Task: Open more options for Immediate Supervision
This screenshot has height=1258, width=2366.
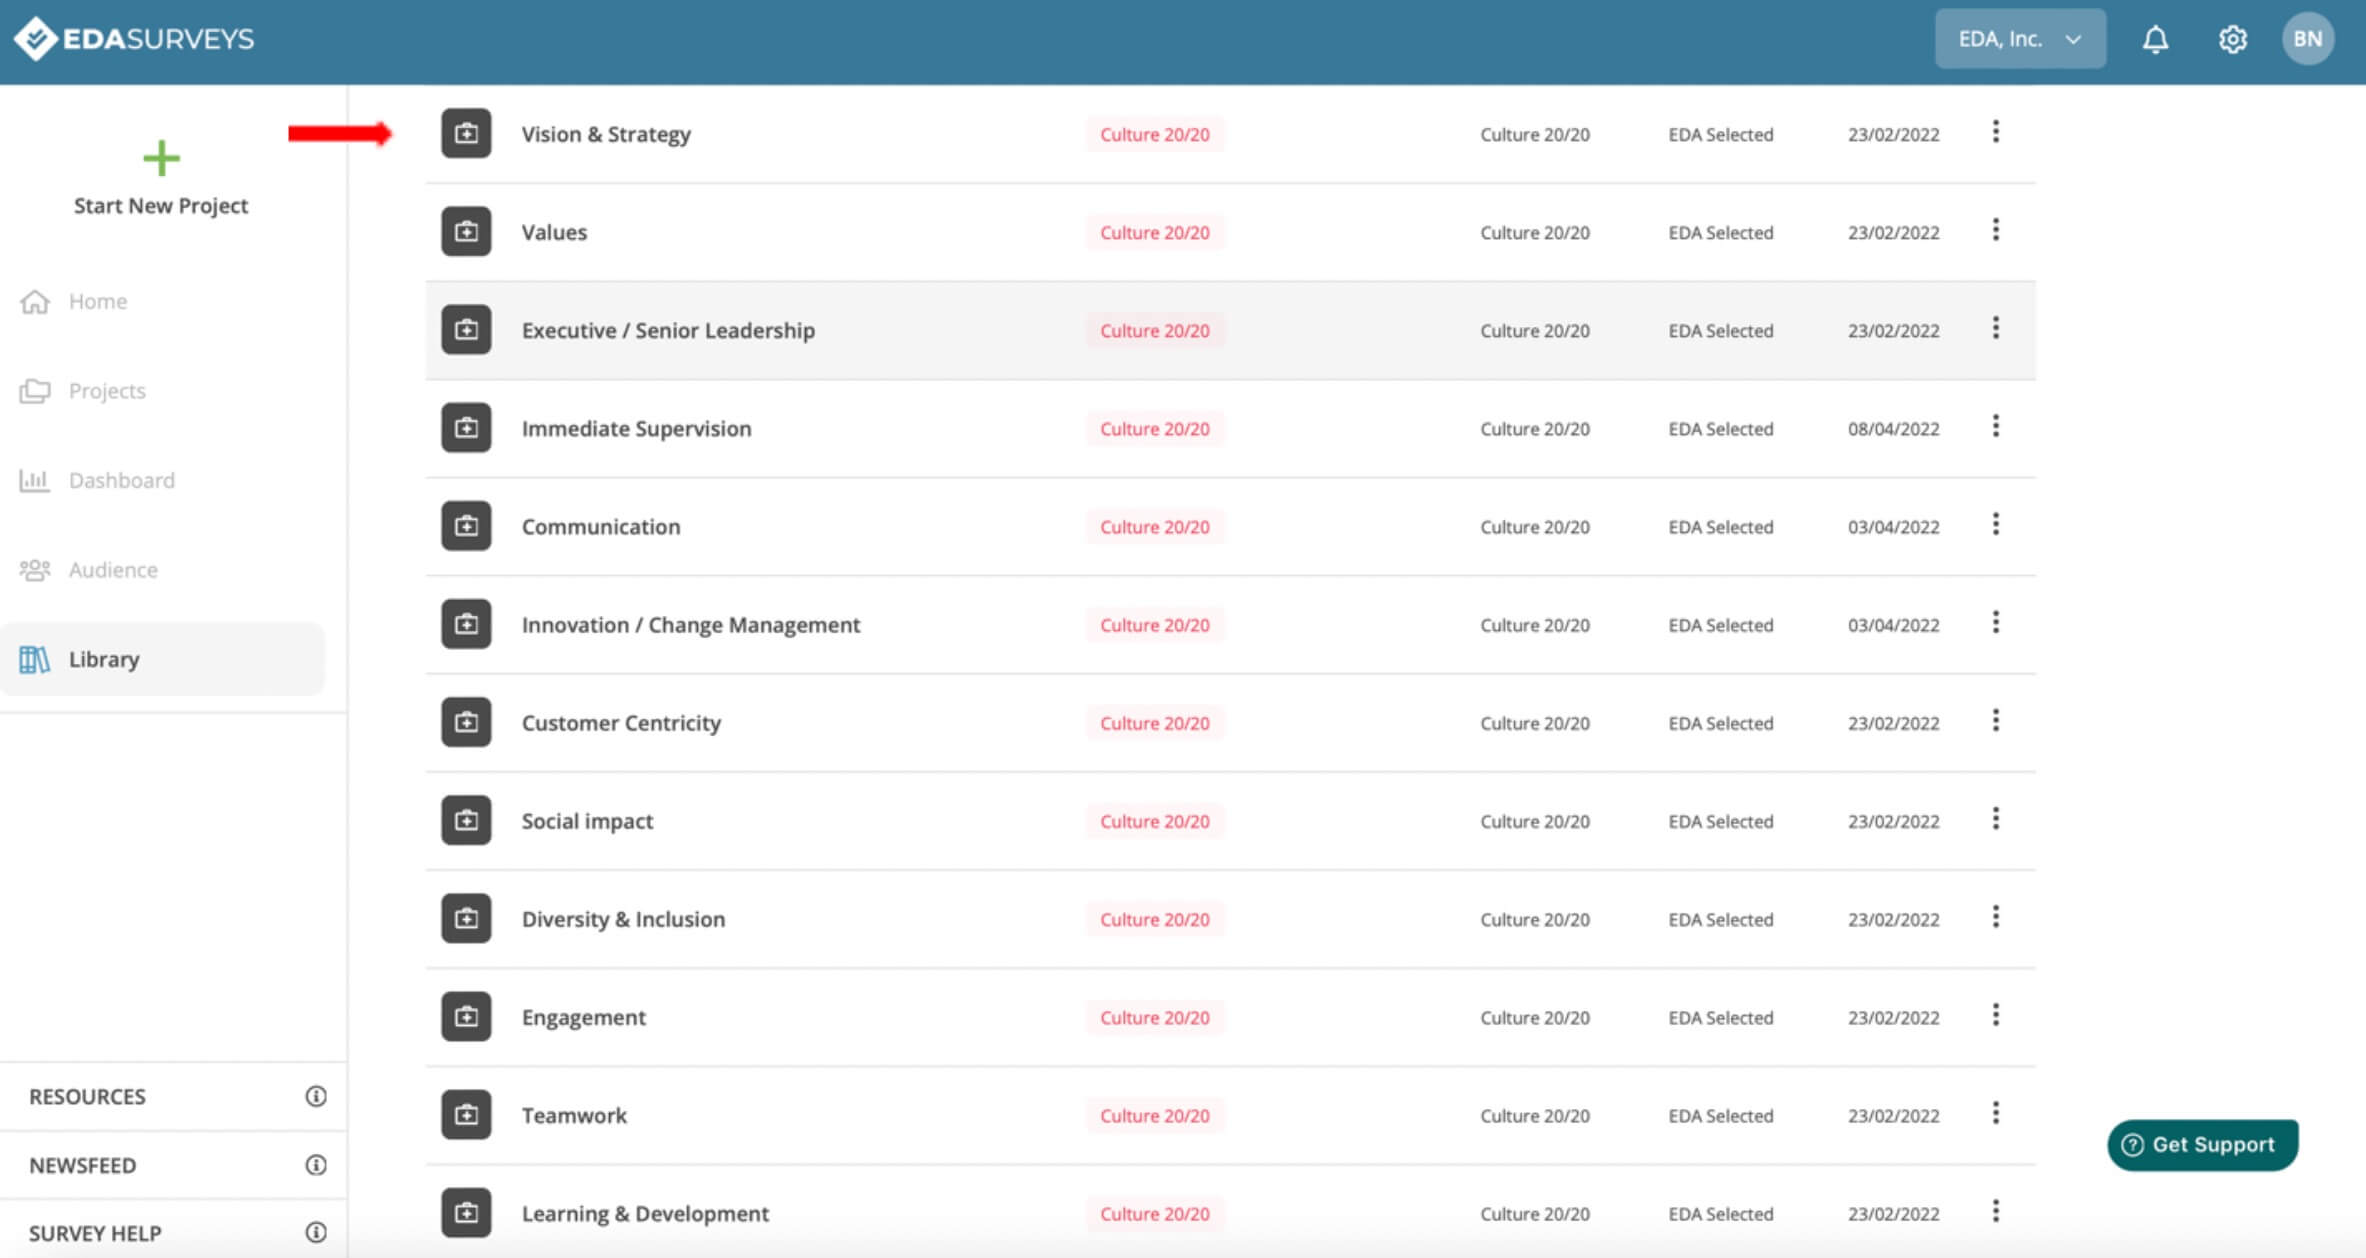Action: tap(1995, 426)
